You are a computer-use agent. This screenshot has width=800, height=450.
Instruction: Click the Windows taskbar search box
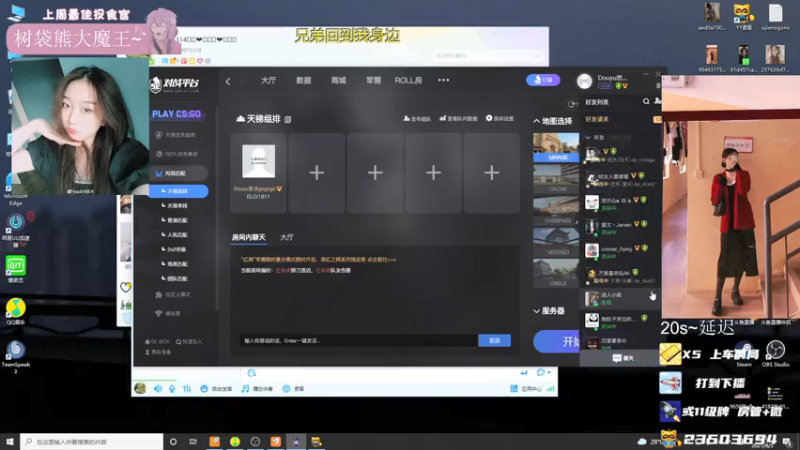coord(92,442)
